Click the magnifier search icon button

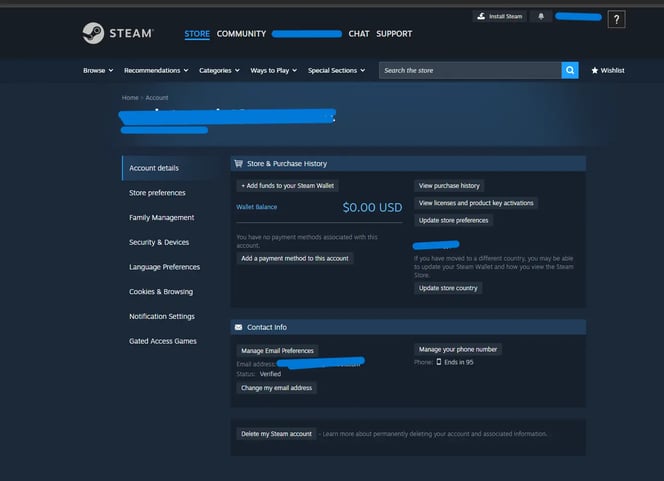click(x=570, y=71)
